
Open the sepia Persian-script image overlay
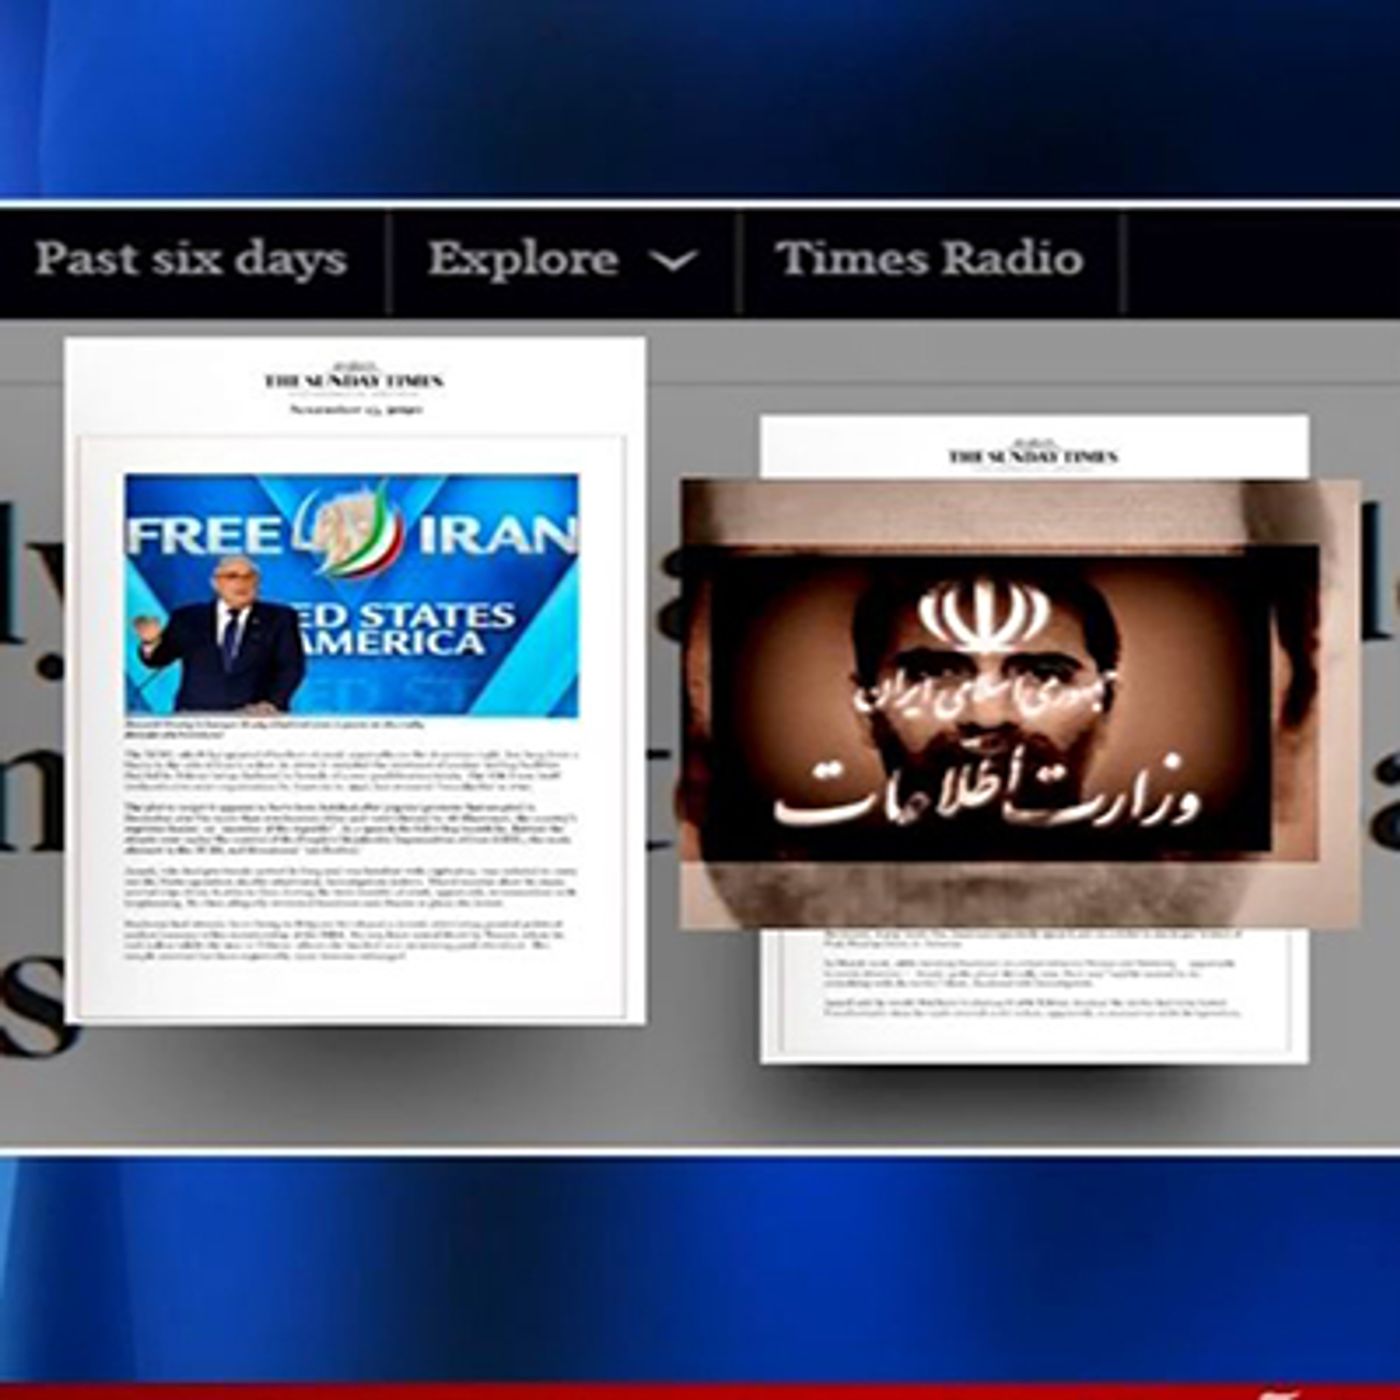(1020, 703)
